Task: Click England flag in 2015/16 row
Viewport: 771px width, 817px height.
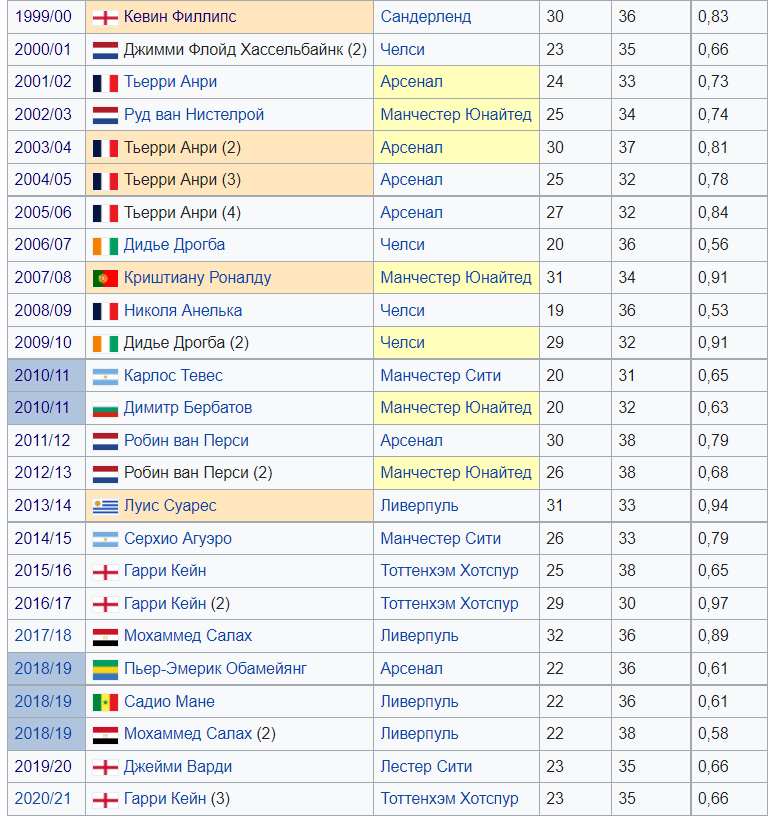Action: click(x=105, y=572)
